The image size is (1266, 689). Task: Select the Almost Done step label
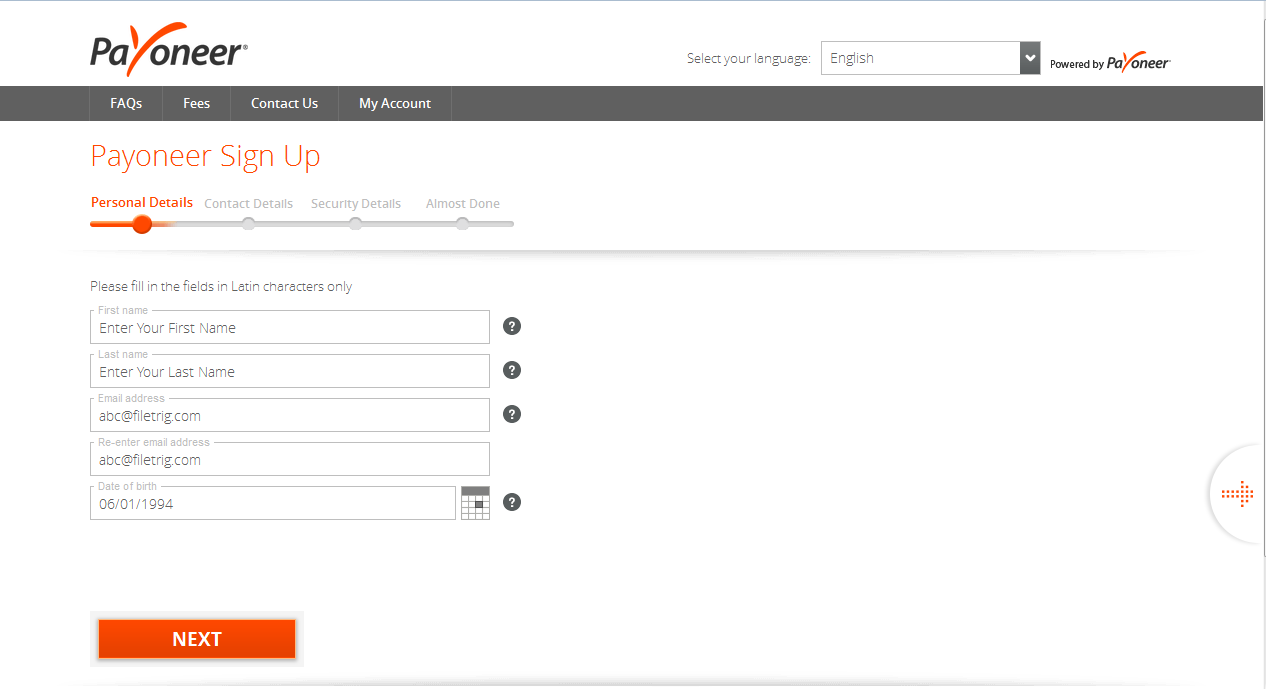(463, 203)
